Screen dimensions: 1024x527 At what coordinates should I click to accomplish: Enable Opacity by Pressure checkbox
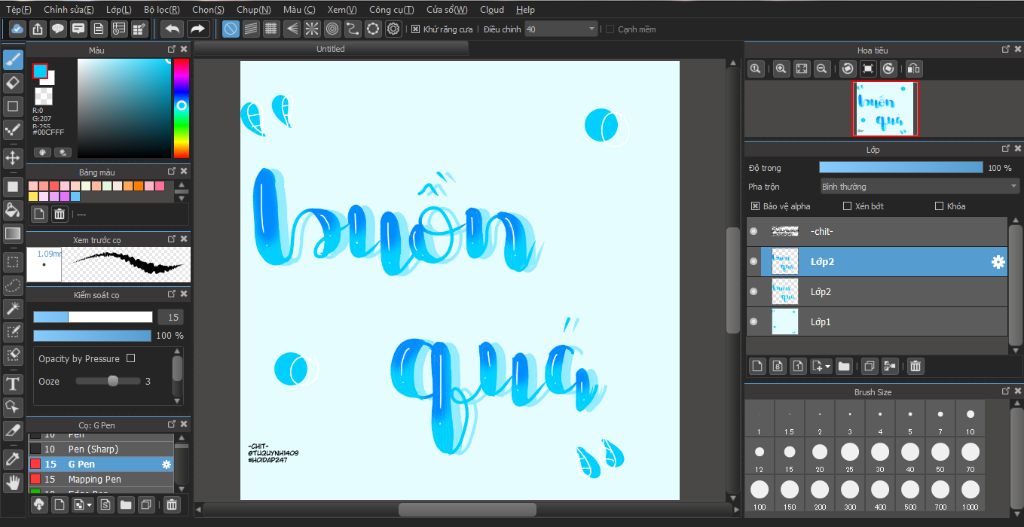click(131, 359)
